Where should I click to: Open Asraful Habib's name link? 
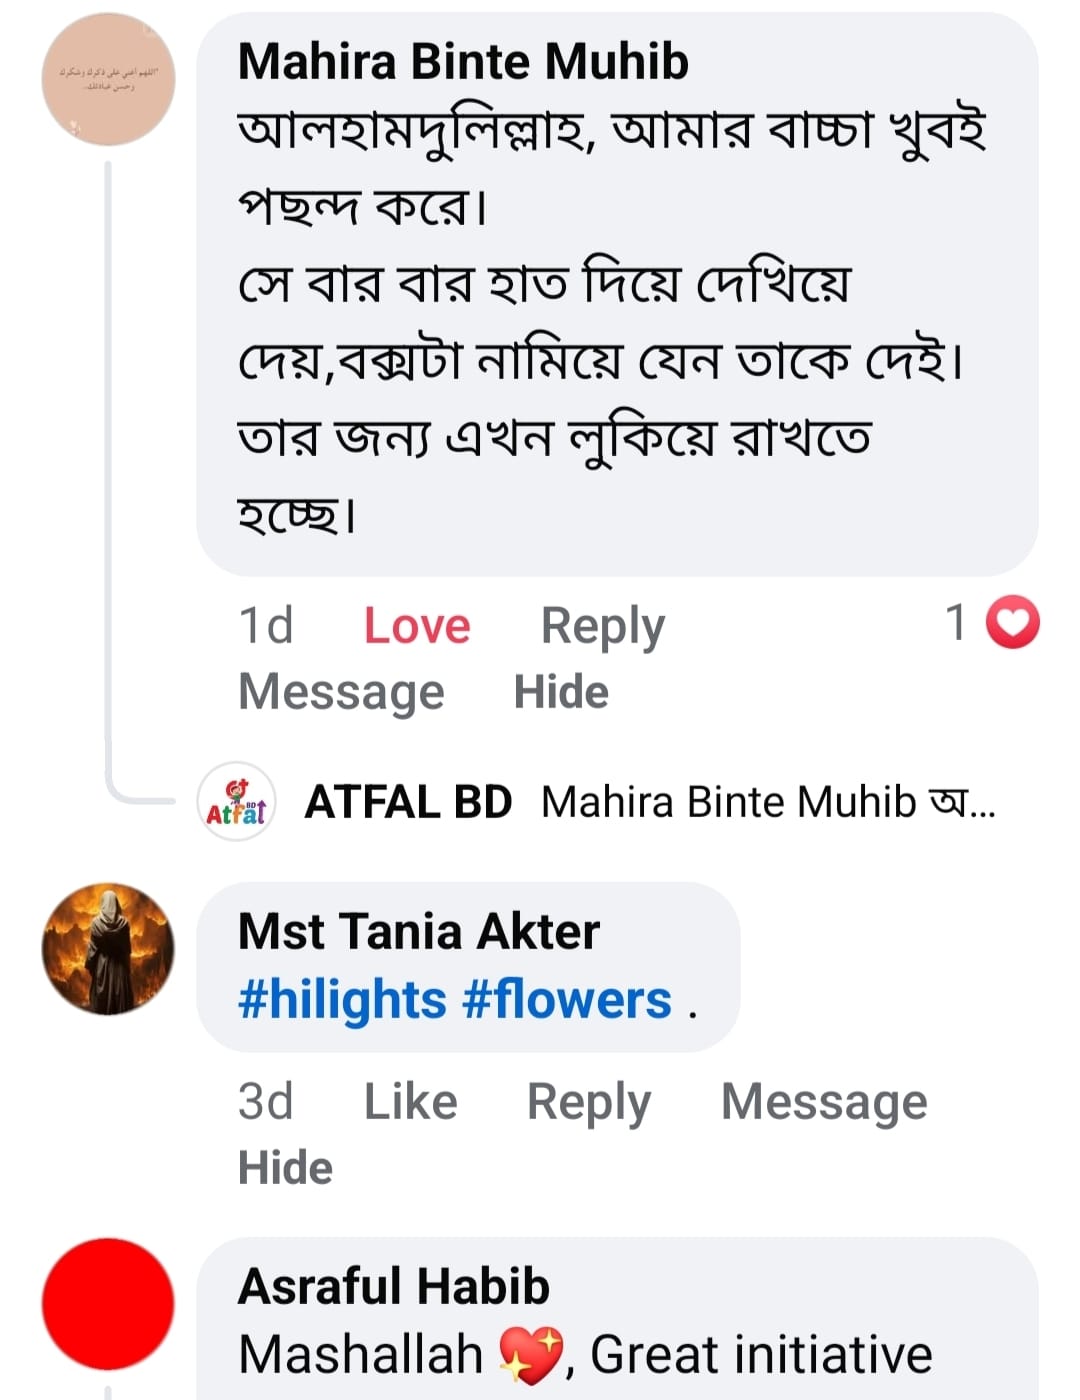(394, 1286)
